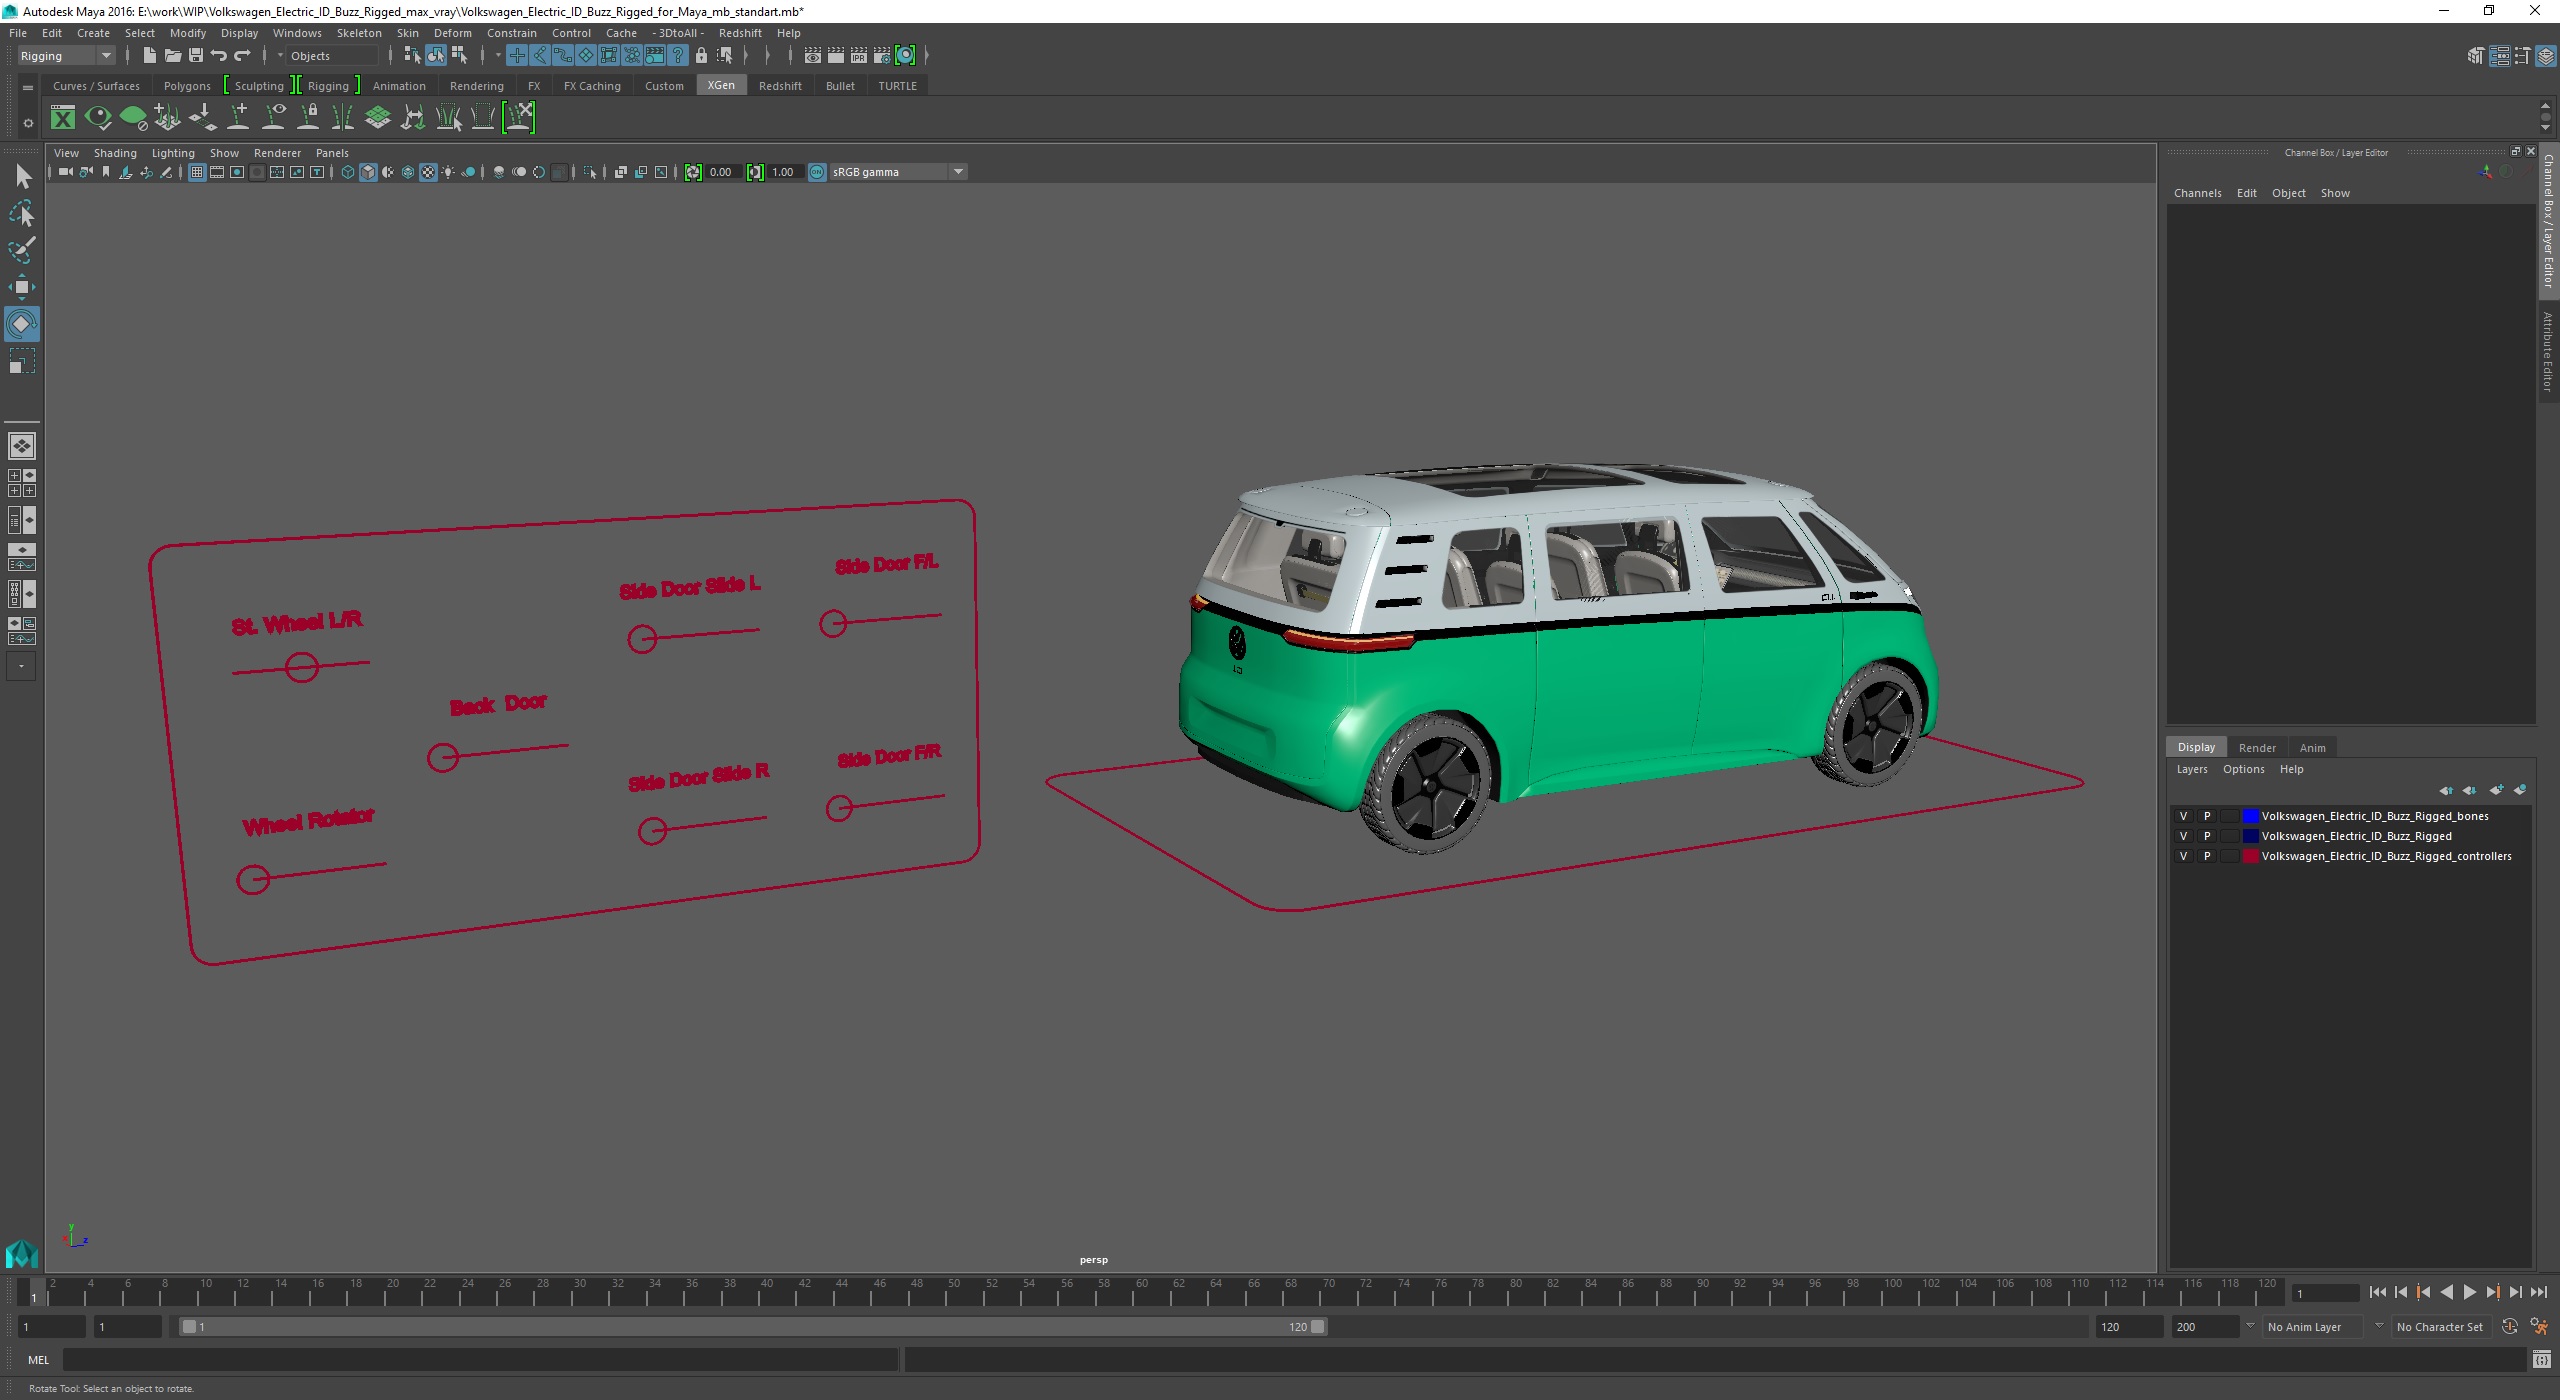Switch to the Polygons shelf tab
Viewport: 2560px width, 1400px height.
coord(187,86)
